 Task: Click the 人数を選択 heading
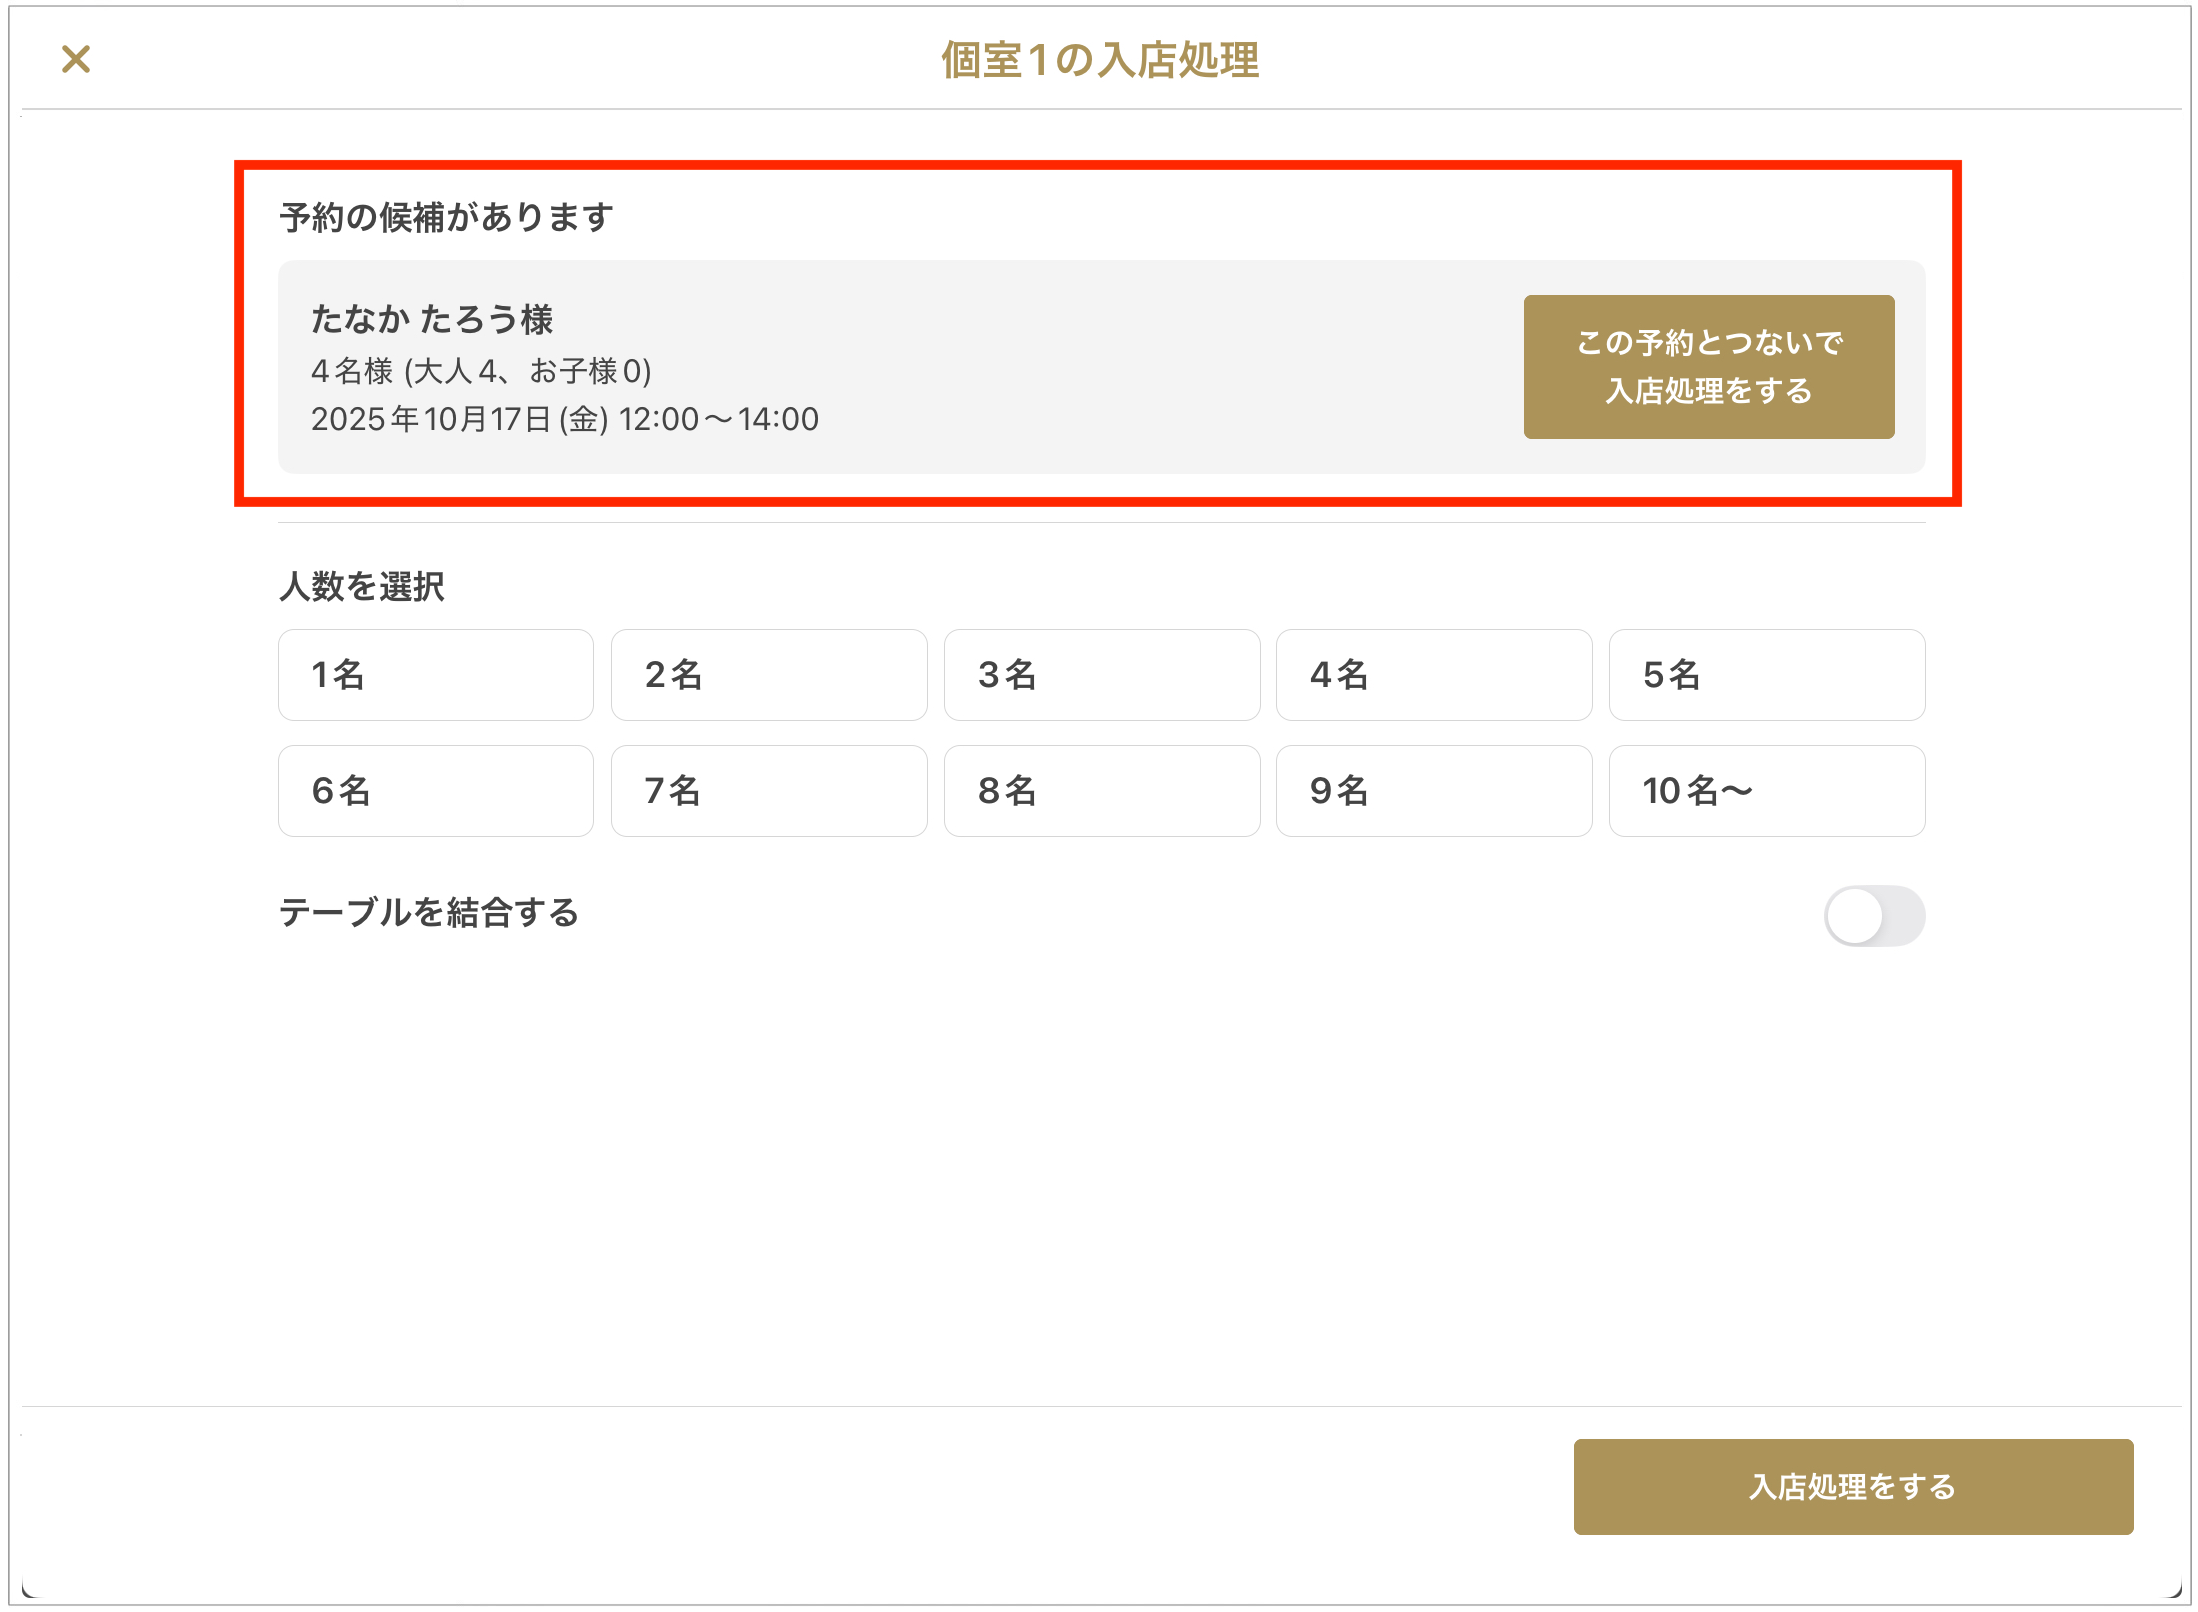[361, 586]
